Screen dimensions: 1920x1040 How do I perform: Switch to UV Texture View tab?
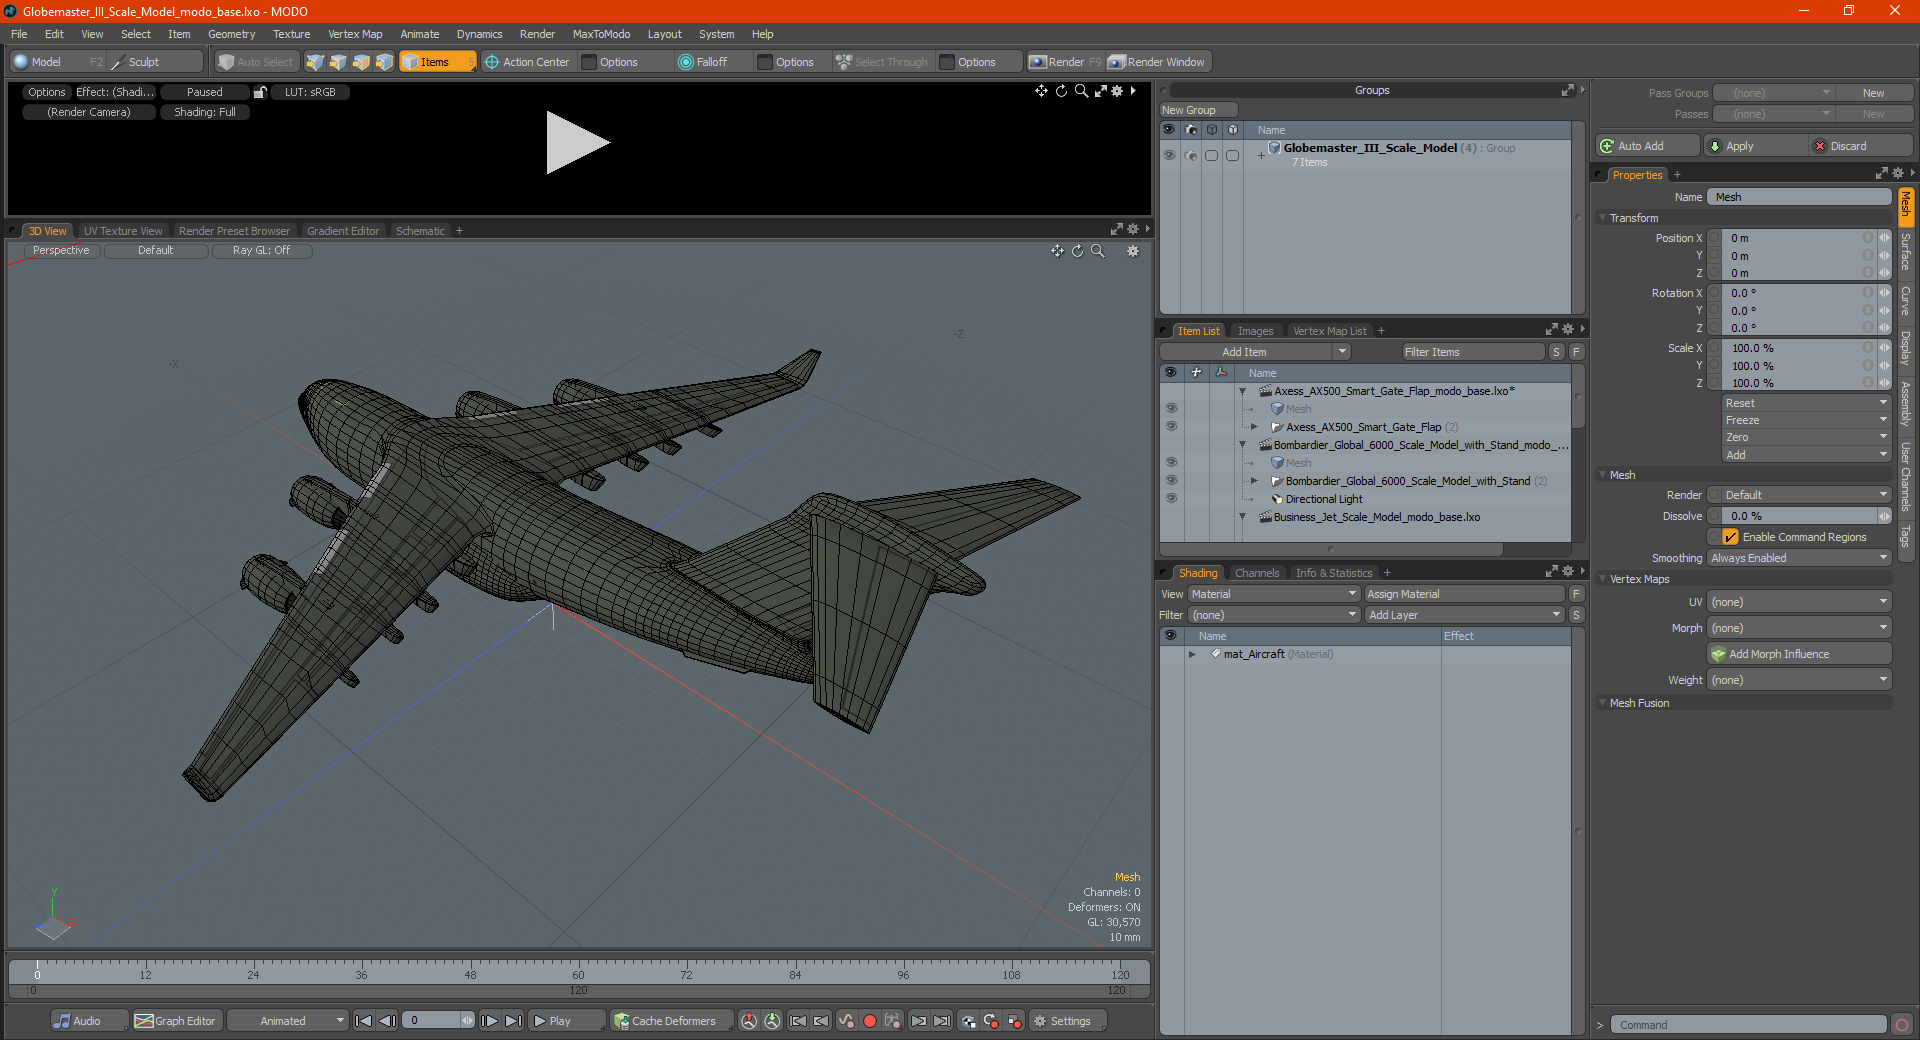(122, 231)
